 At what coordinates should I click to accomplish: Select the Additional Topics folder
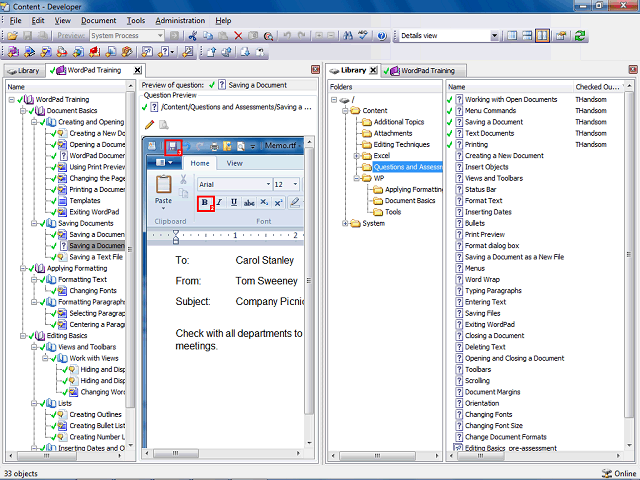pos(399,122)
